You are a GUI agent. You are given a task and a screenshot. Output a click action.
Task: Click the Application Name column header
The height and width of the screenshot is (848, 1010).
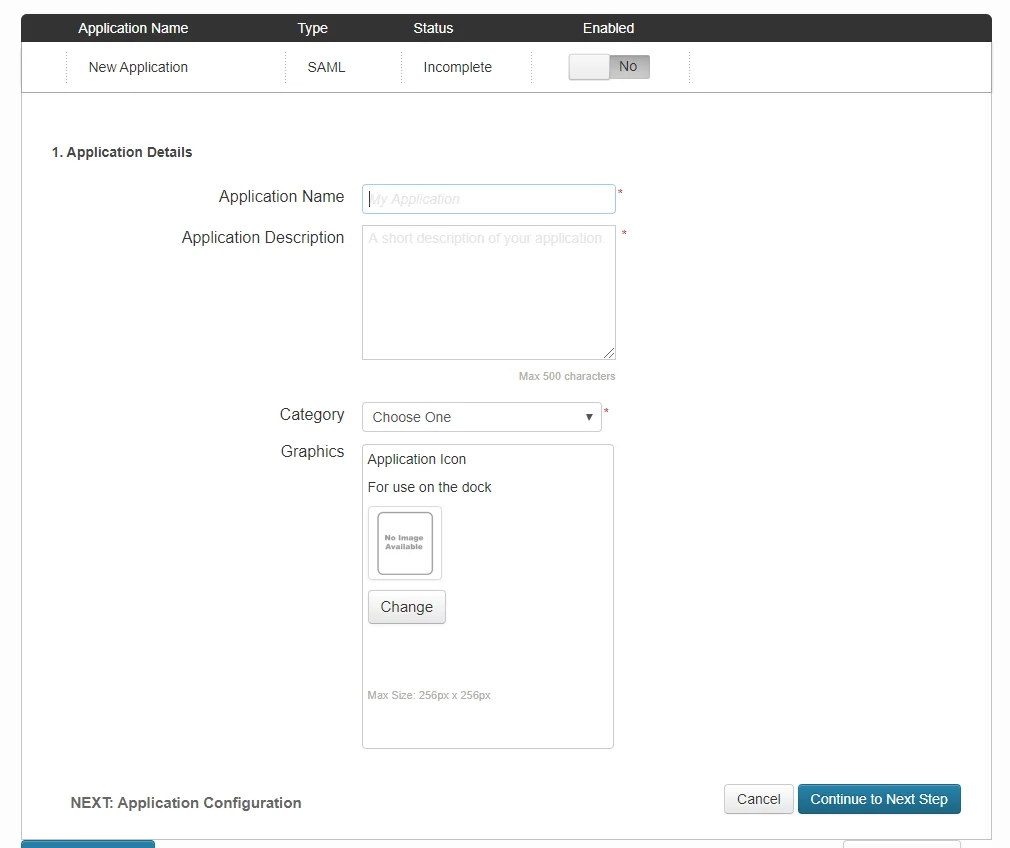point(133,28)
